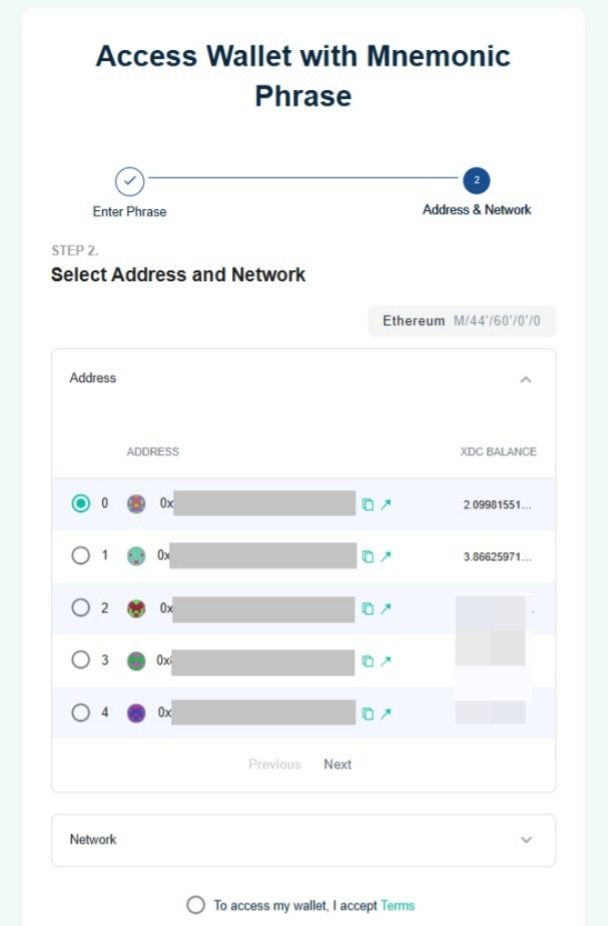Viewport: 608px width, 926px height.
Task: Open row 0 address in explorer
Action: [385, 504]
